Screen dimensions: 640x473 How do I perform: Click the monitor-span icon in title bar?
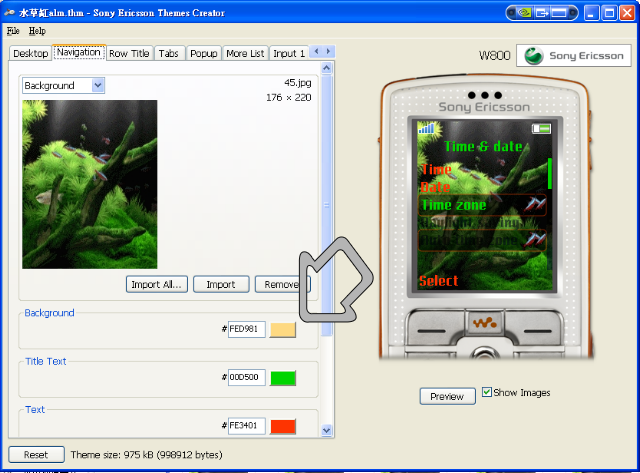(x=559, y=13)
